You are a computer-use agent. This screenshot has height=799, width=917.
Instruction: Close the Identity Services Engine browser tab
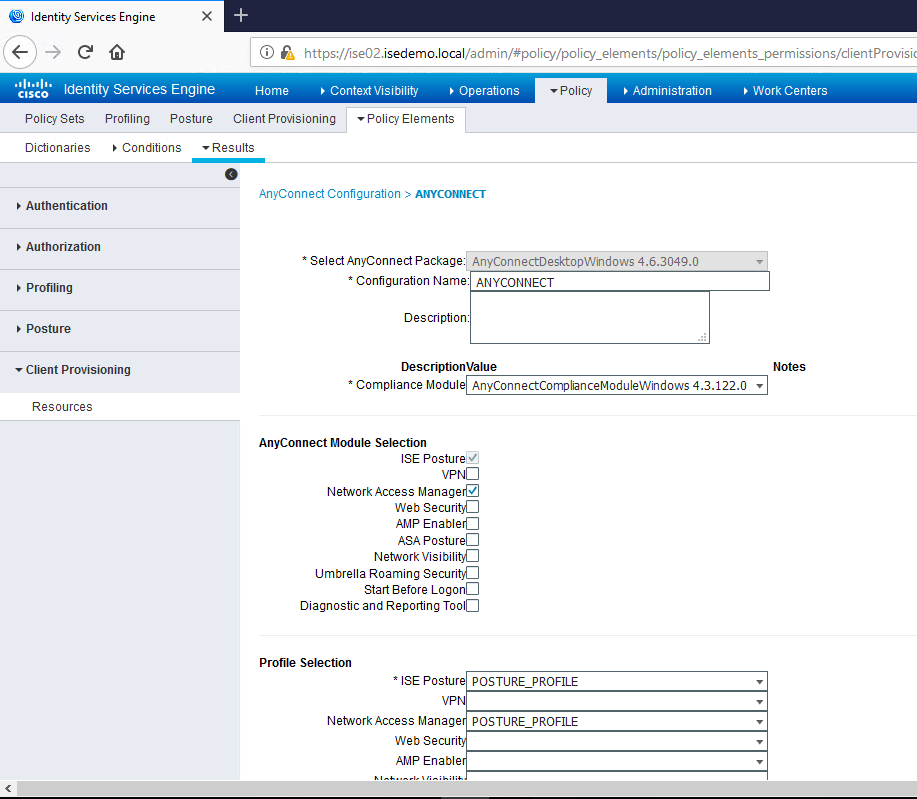[206, 16]
